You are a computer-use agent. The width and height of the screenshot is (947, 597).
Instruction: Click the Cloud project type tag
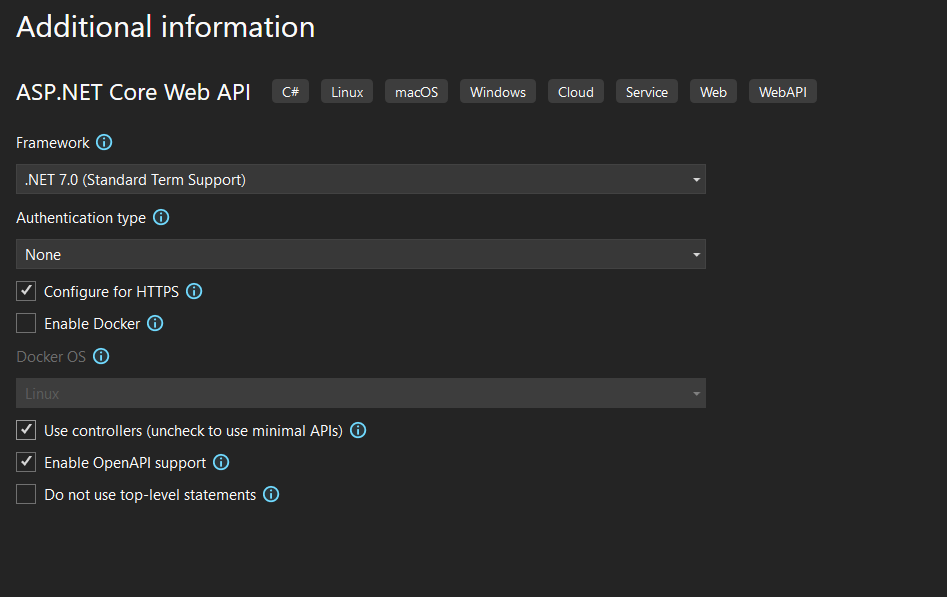point(576,92)
